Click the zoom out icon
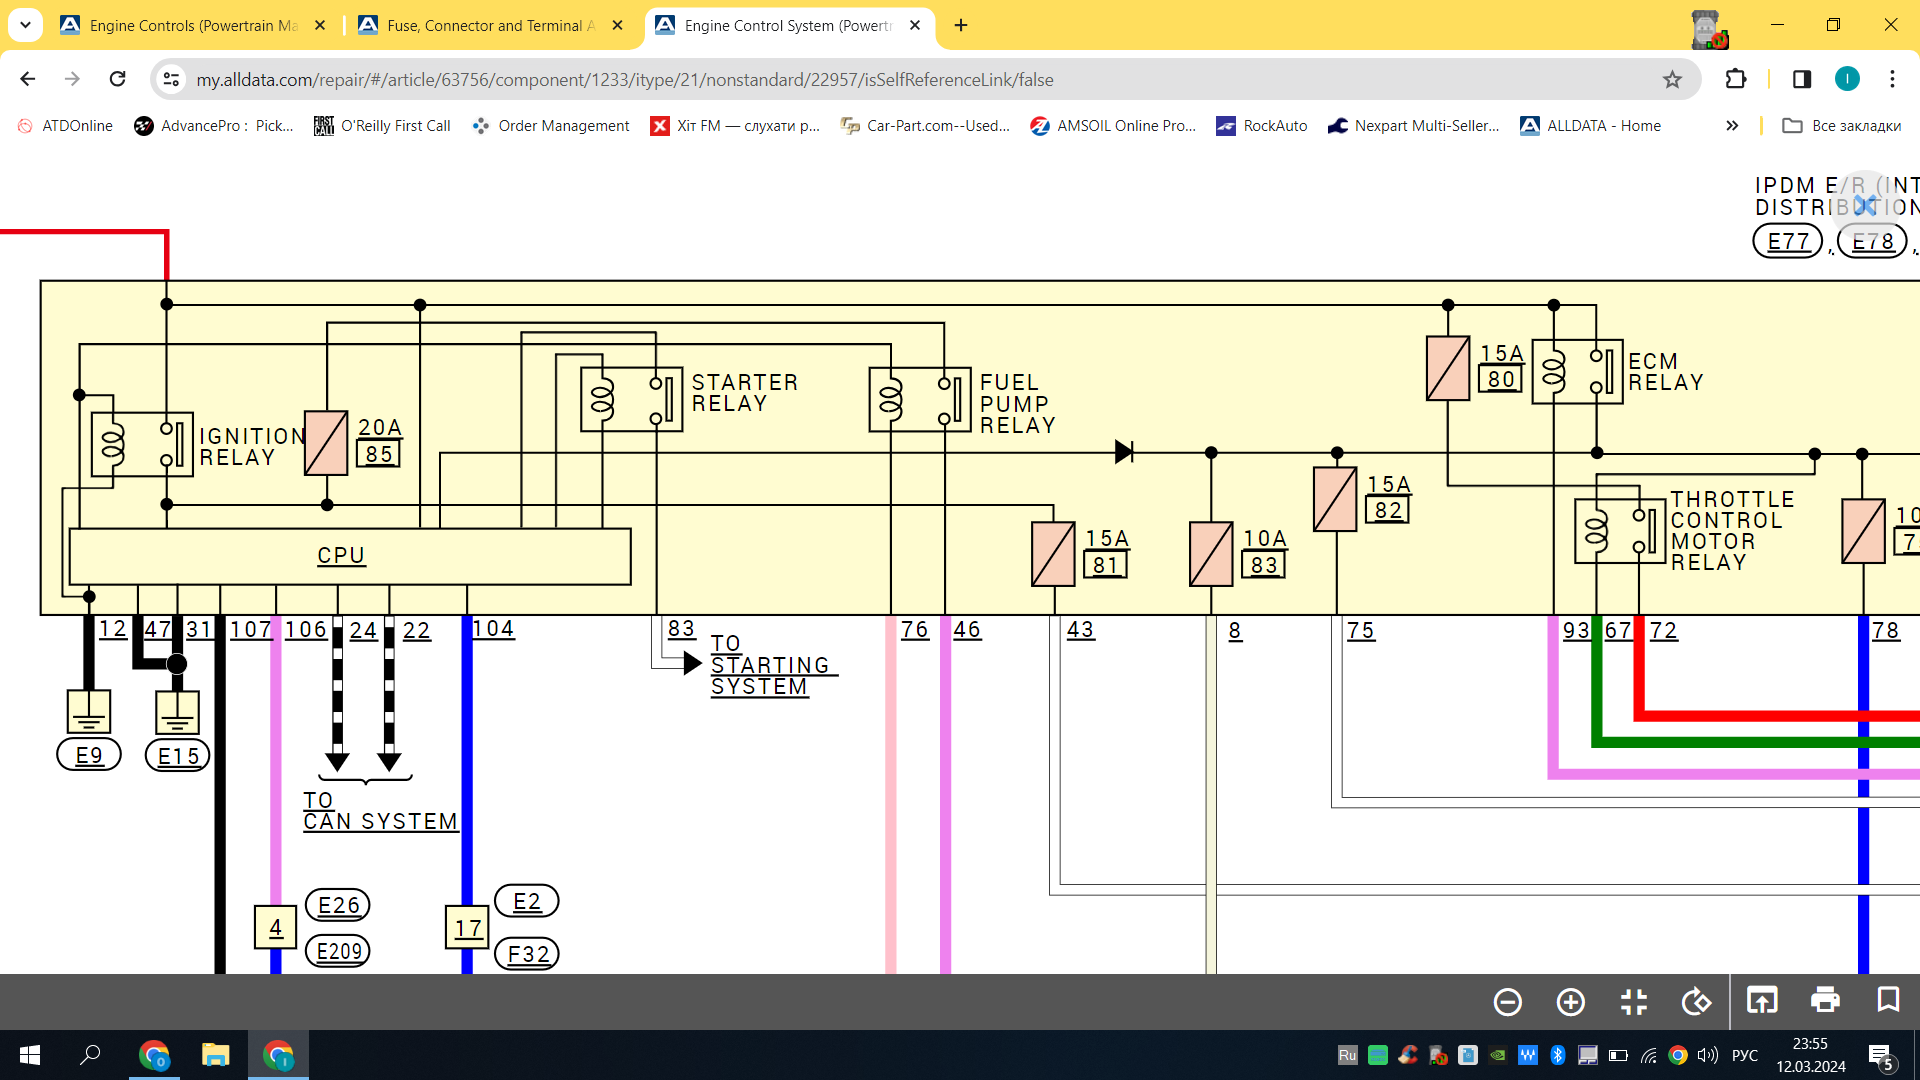This screenshot has height=1080, width=1920. click(x=1507, y=1001)
